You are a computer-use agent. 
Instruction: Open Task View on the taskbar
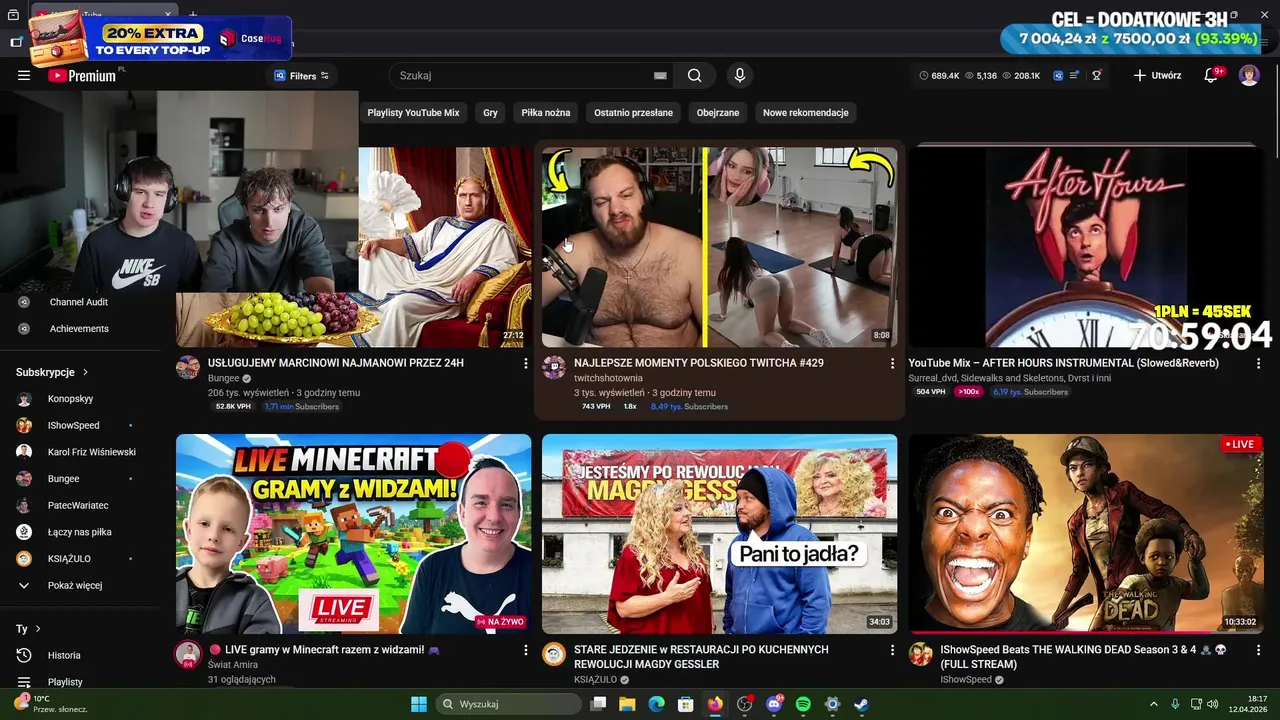coord(598,704)
